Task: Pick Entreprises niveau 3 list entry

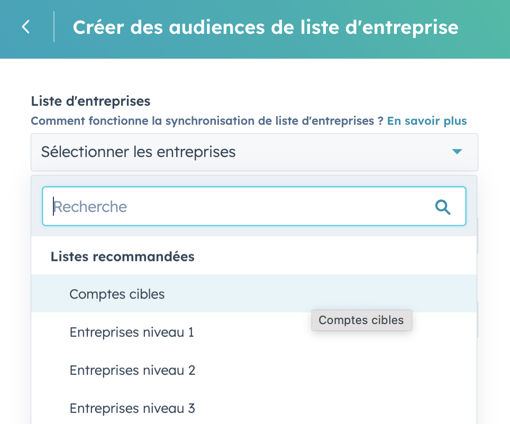Action: tap(254, 408)
